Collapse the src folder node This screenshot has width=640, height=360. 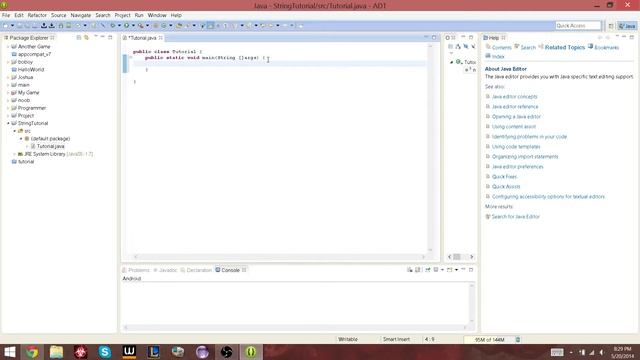[14, 131]
